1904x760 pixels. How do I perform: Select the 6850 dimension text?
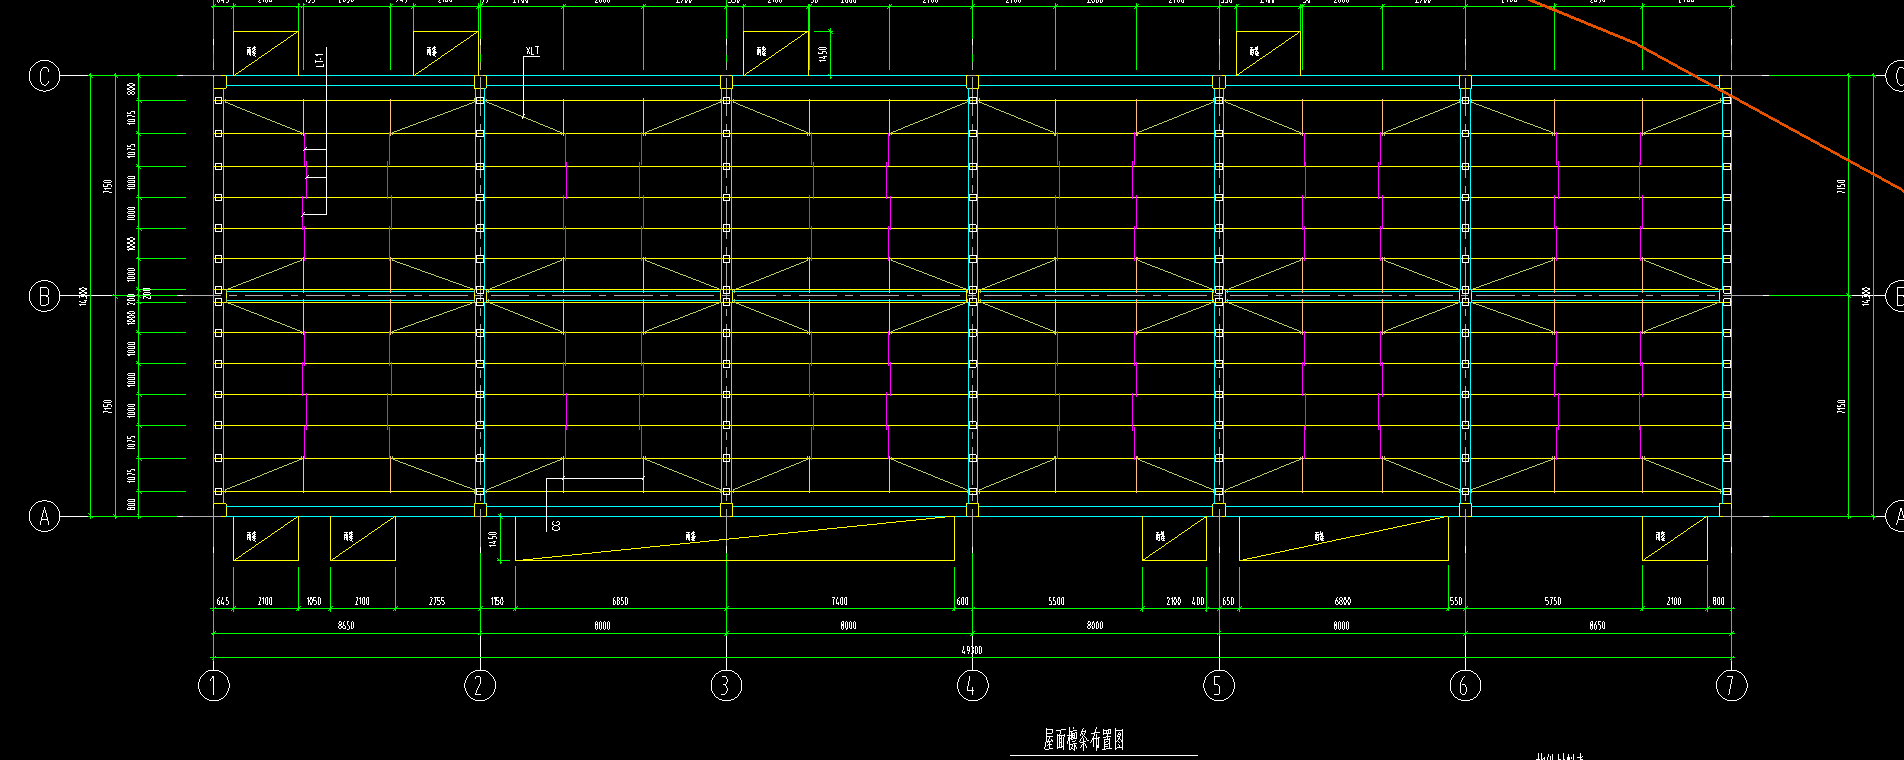pos(620,601)
